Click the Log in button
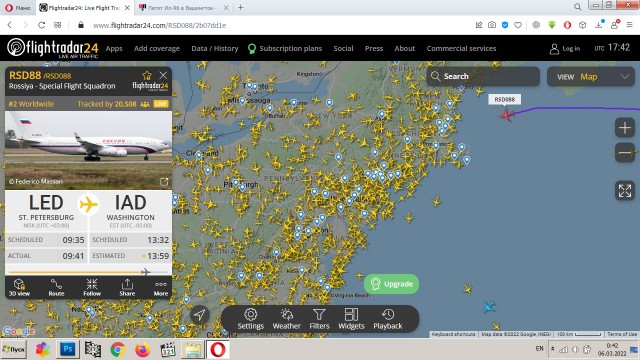Screen dimensions: 640x360 point(565,49)
